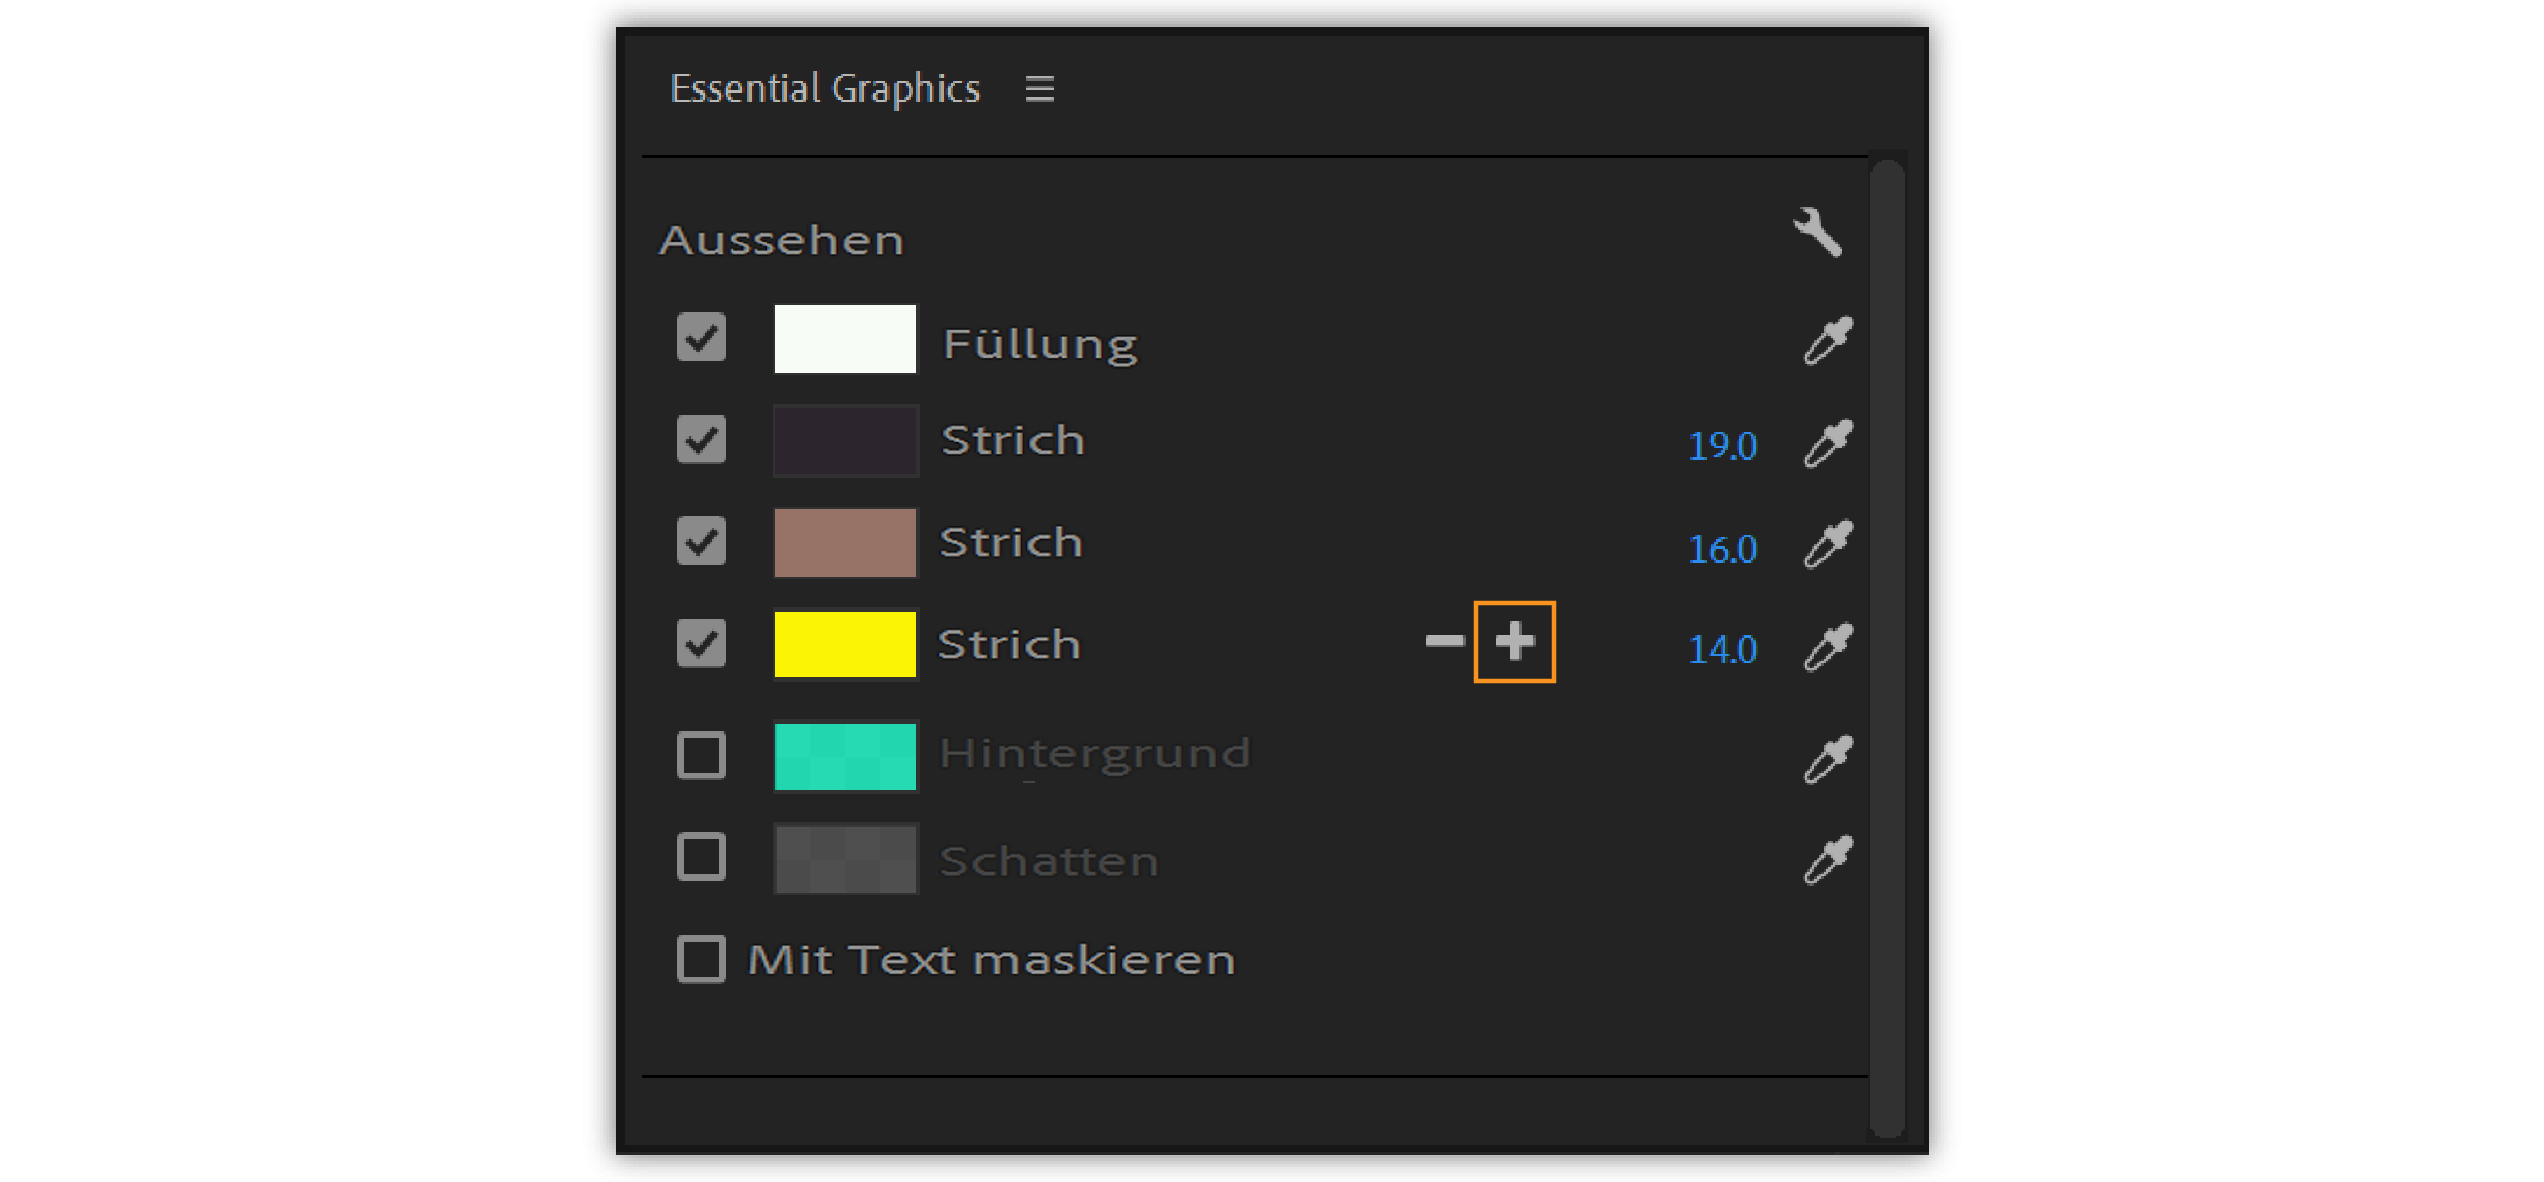Enable the Hintergrund checkbox
Viewport: 2544px width, 1182px height.
click(x=701, y=755)
